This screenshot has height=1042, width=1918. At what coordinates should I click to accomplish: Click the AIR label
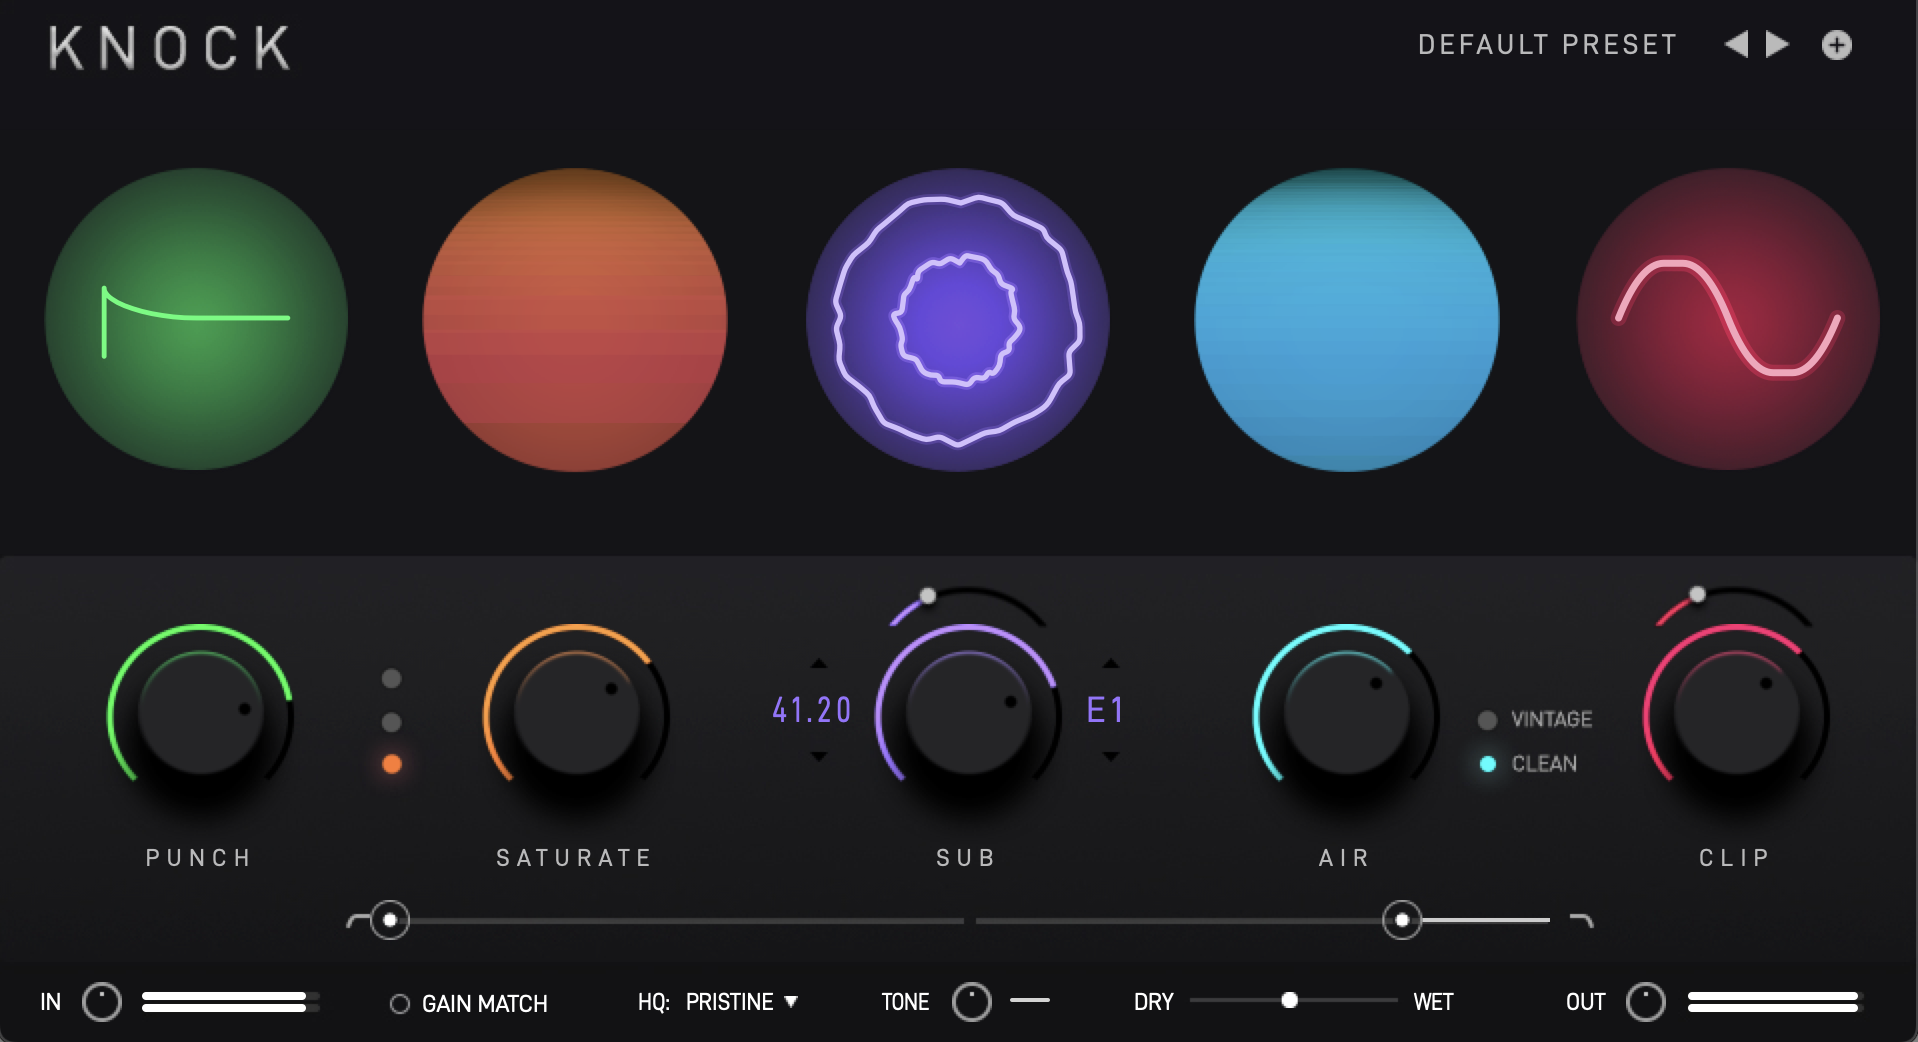(1345, 858)
